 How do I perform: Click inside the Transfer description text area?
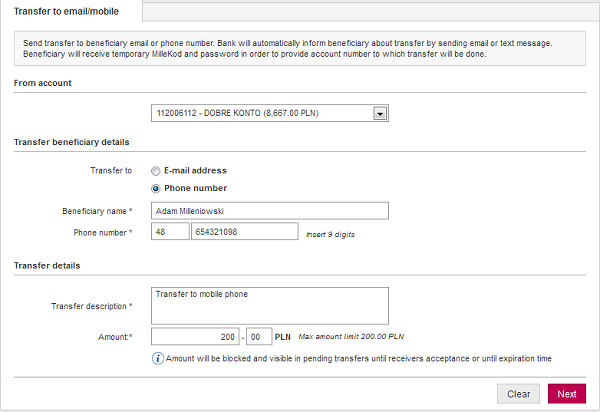click(268, 305)
